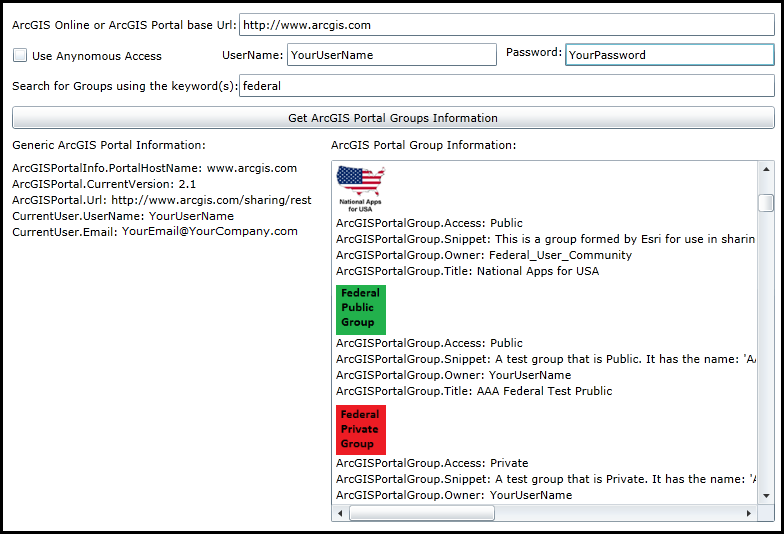
Task: Click the group search keywords field
Action: 506,86
